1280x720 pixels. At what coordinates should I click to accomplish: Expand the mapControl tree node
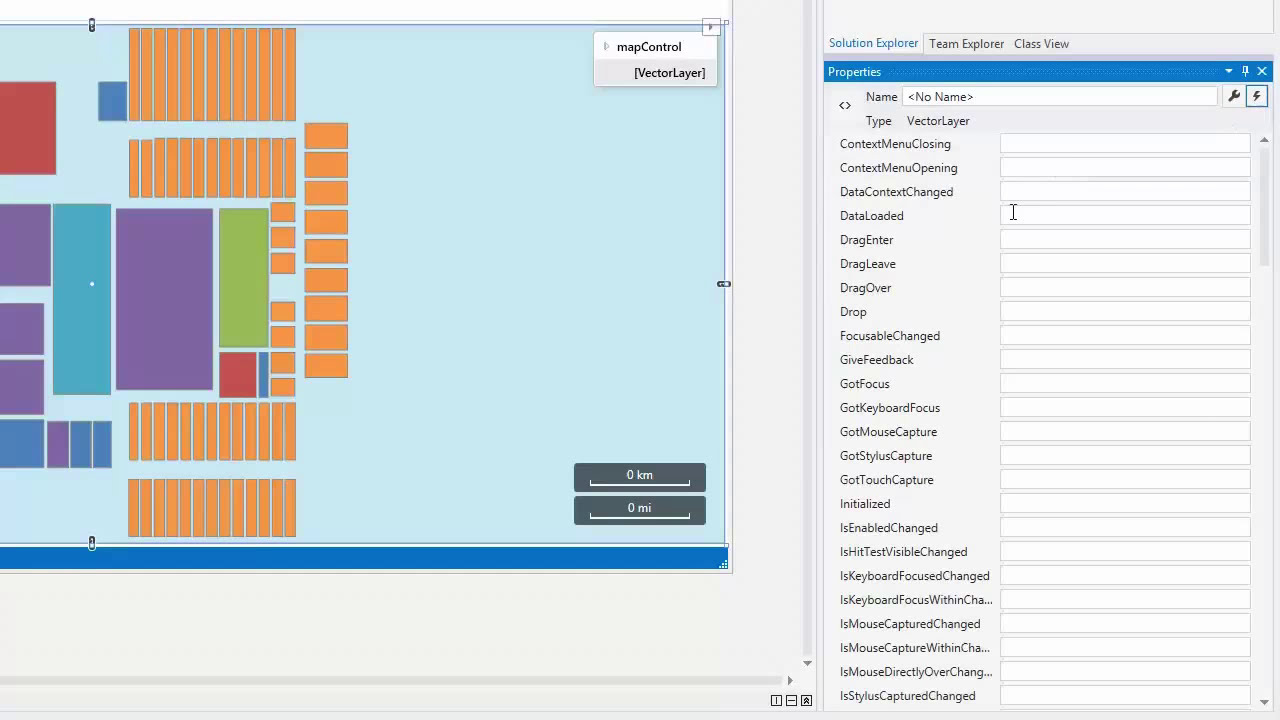click(x=606, y=47)
